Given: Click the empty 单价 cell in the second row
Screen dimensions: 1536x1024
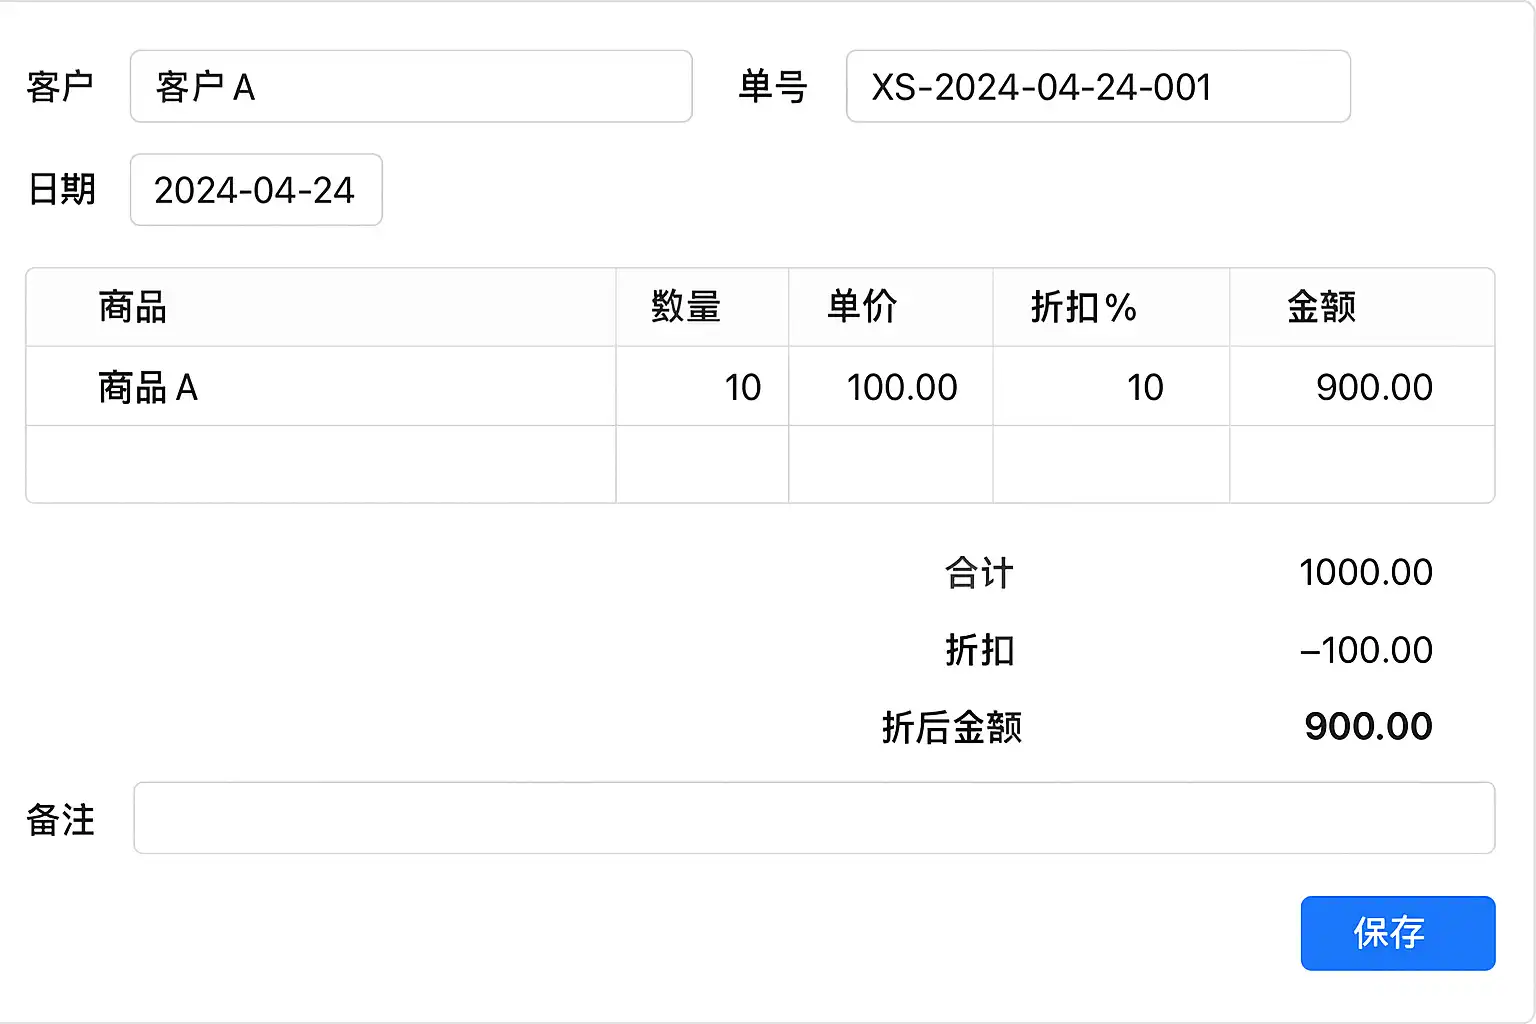Looking at the screenshot, I should 890,465.
